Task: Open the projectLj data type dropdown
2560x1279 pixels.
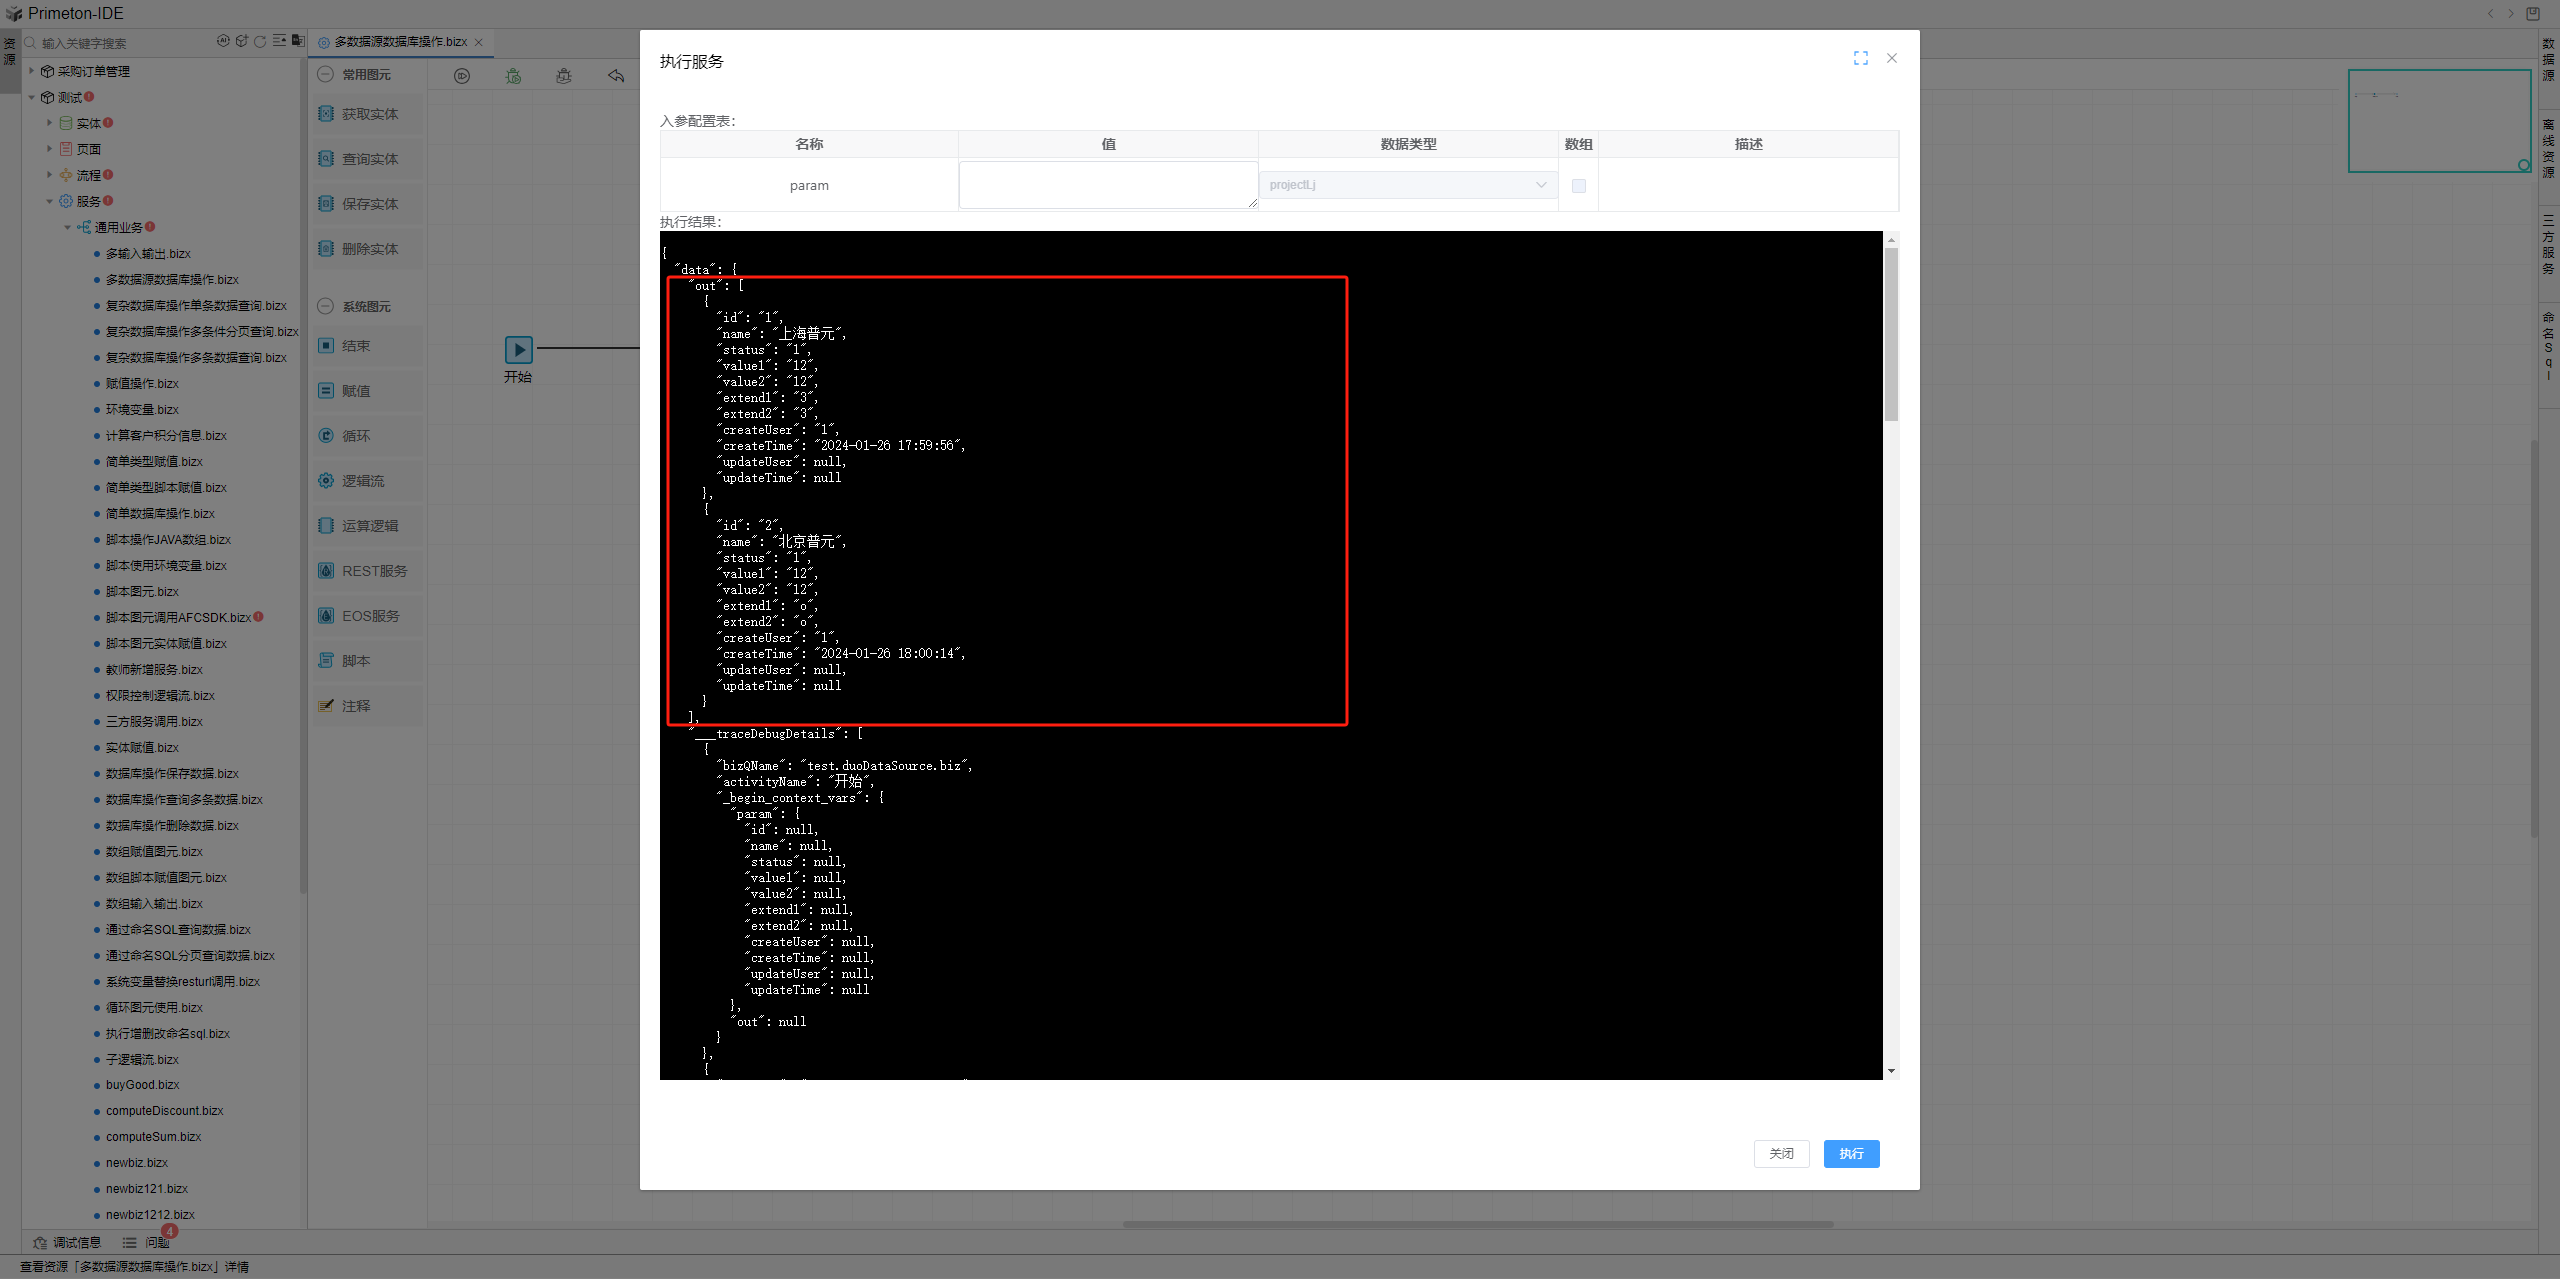Action: click(1407, 185)
